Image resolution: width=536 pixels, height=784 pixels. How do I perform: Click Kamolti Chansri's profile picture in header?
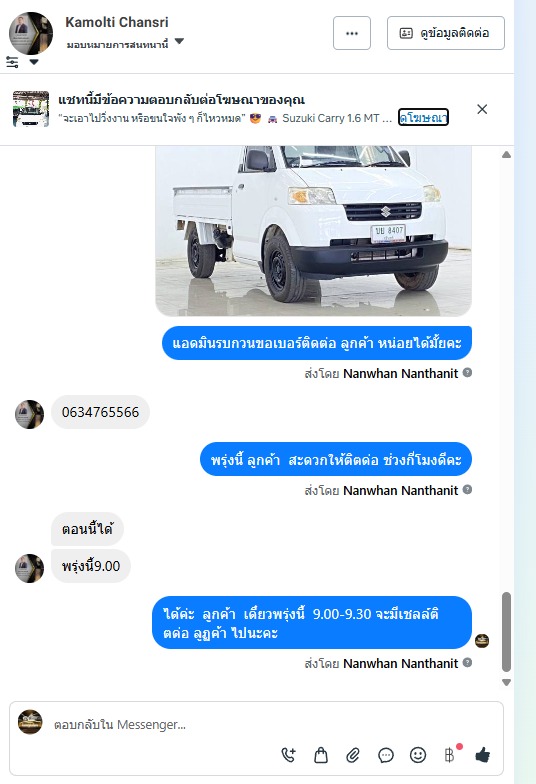[x=31, y=33]
